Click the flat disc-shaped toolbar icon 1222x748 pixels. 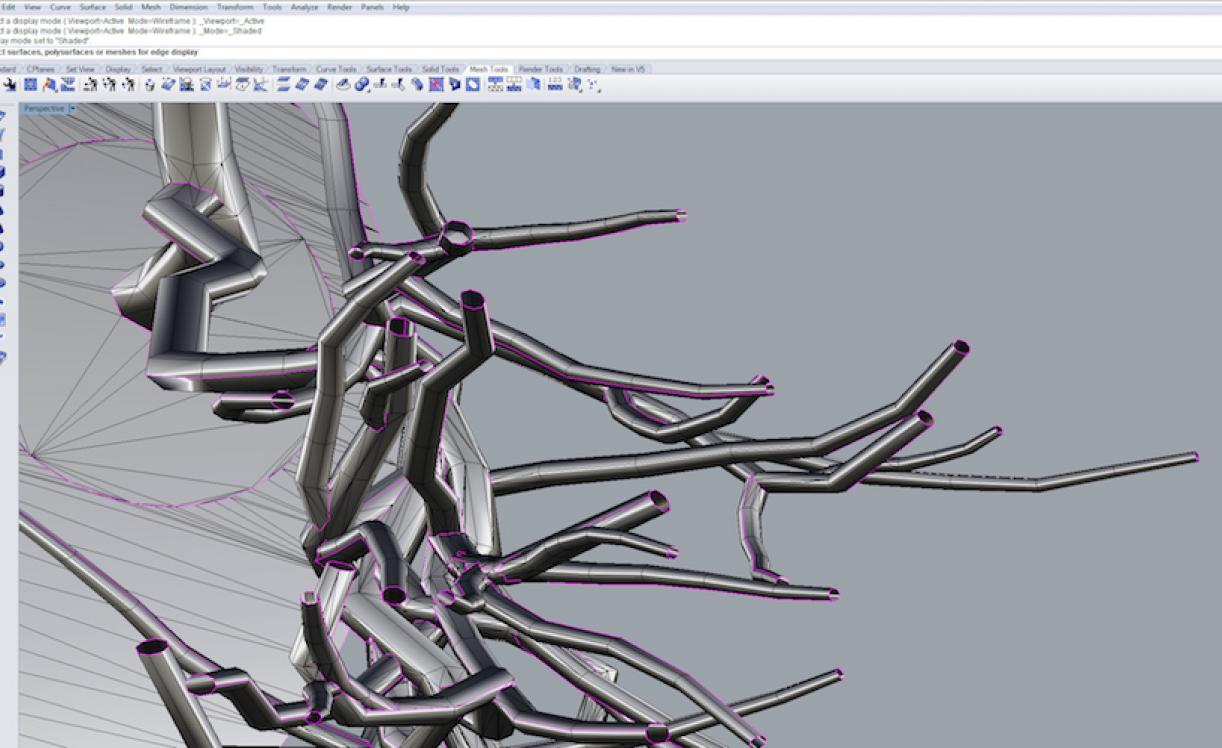pyautogui.click(x=343, y=85)
